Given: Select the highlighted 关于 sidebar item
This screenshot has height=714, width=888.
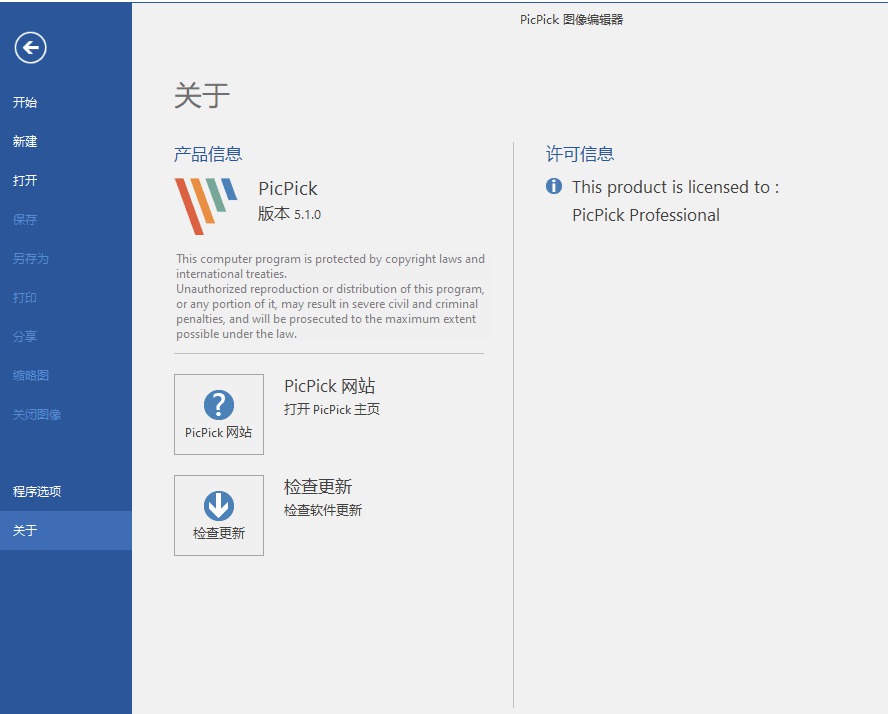Looking at the screenshot, I should coord(66,531).
